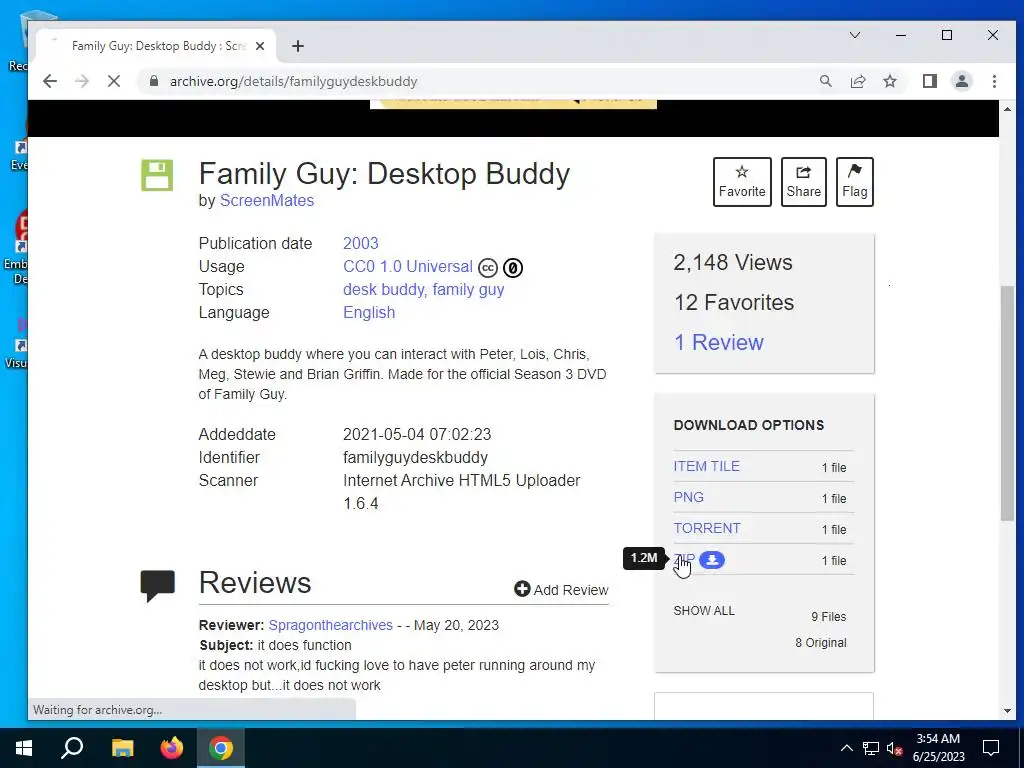Open the Spragonthearchives reviewer link
Screen dimensions: 1024x768
(330, 625)
